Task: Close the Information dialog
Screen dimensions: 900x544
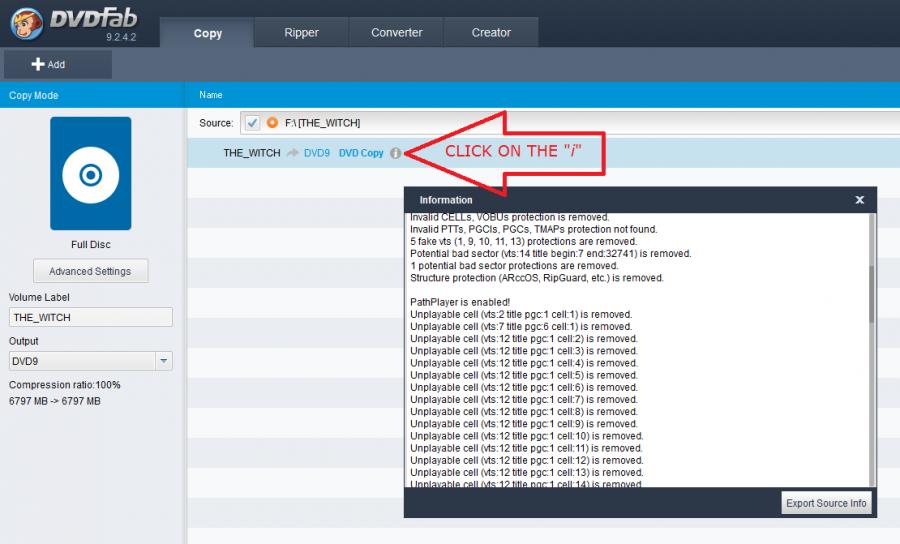Action: click(x=859, y=200)
